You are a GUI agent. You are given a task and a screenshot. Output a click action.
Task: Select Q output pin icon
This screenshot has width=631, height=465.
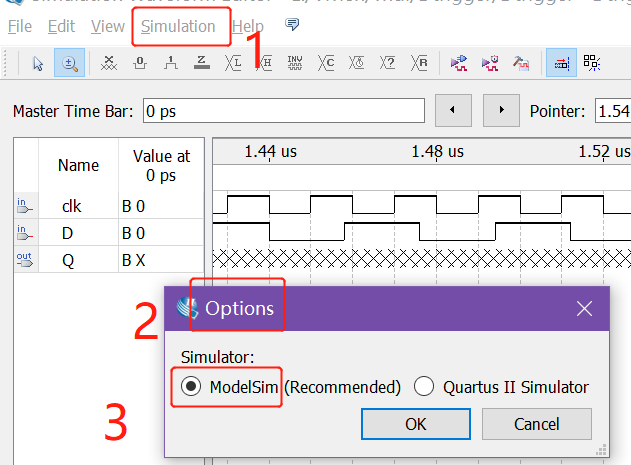coord(25,260)
